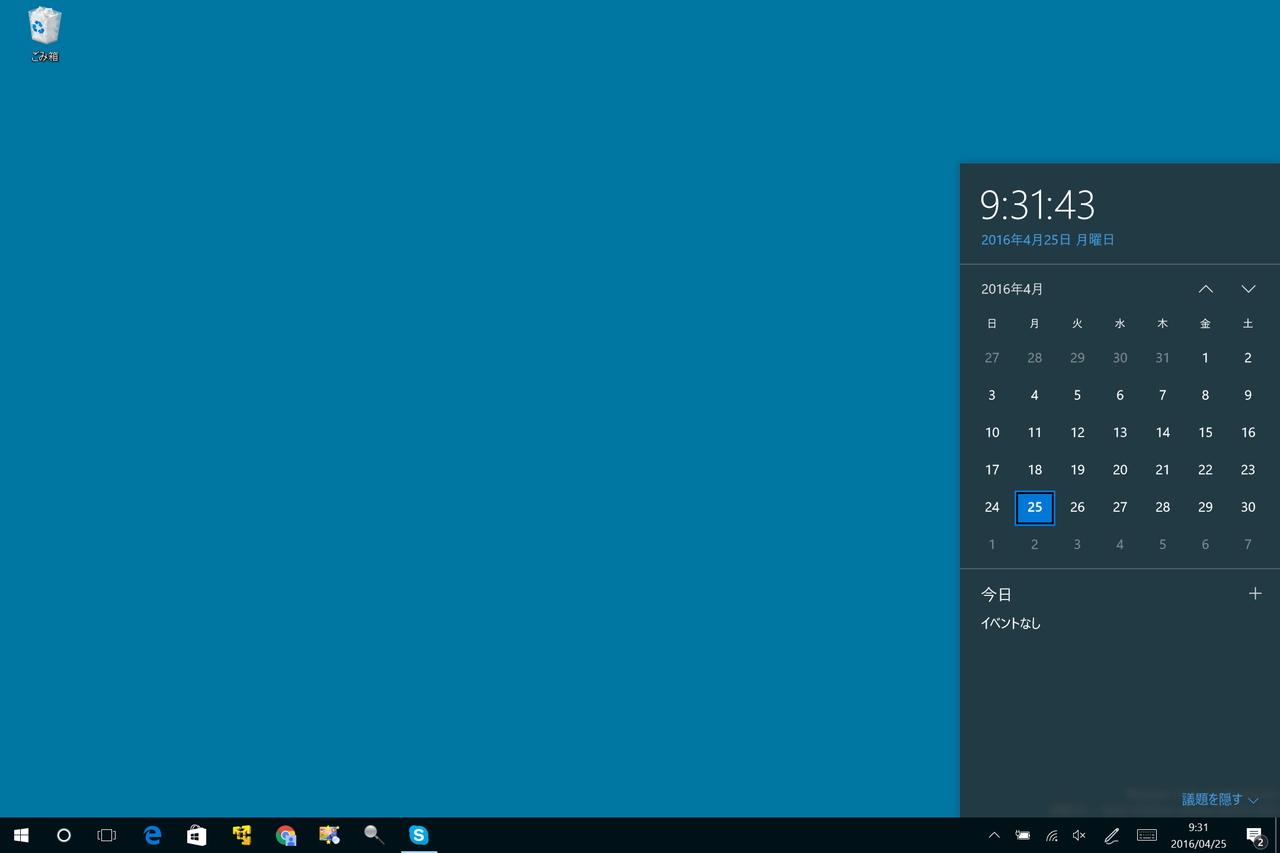Choose day 14 on the calendar

[x=1163, y=433]
